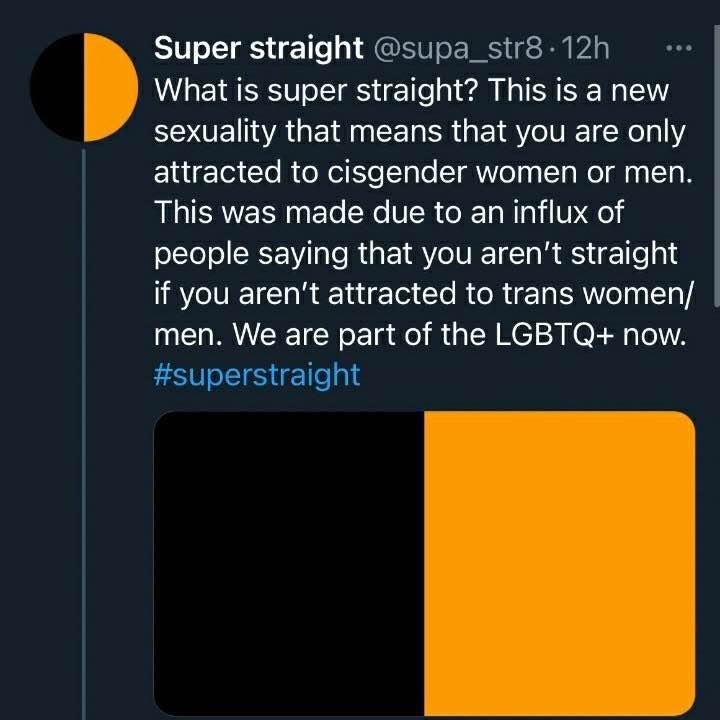Screen dimensions: 720x720
Task: Follow the #superstraight hashtag
Action: tap(257, 375)
